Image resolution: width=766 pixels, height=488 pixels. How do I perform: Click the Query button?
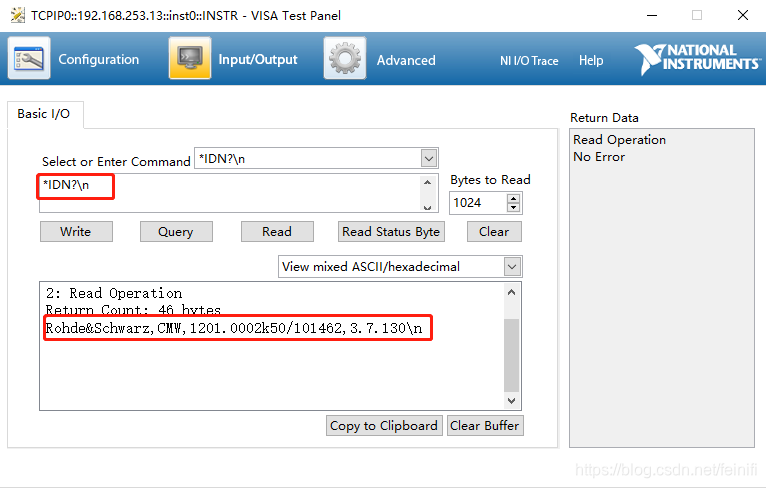click(176, 232)
